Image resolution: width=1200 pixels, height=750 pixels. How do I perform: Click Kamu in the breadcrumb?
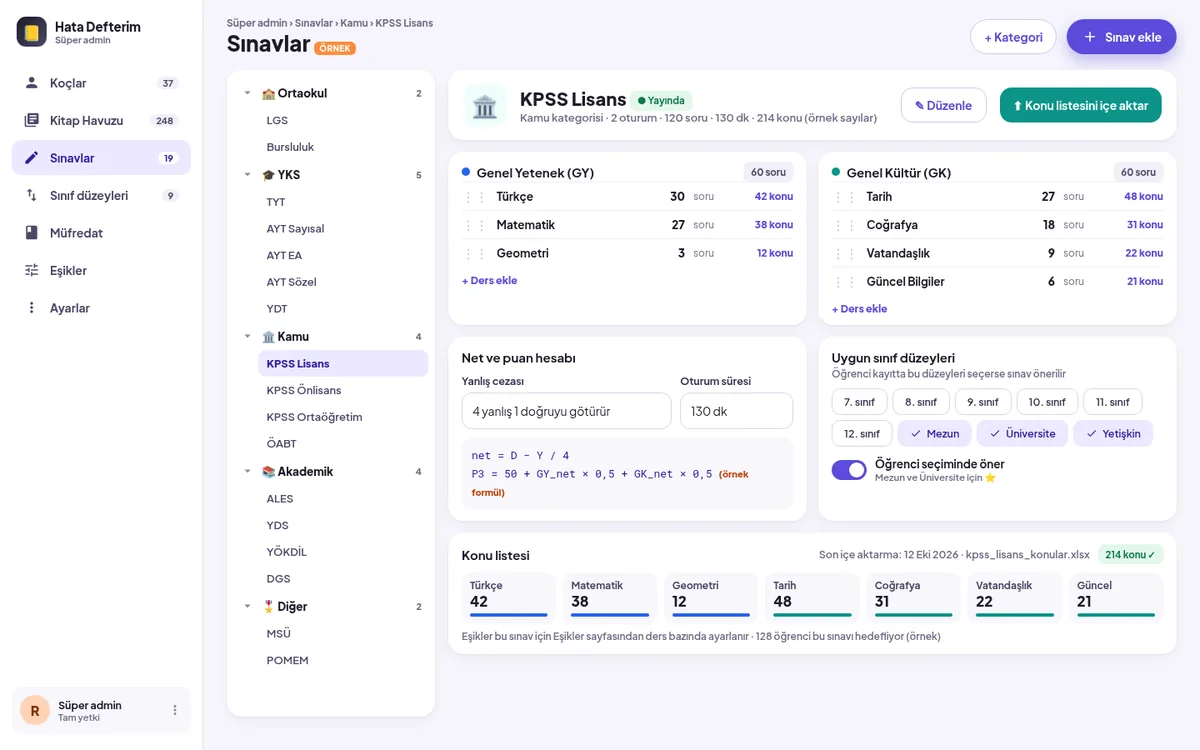pyautogui.click(x=354, y=23)
